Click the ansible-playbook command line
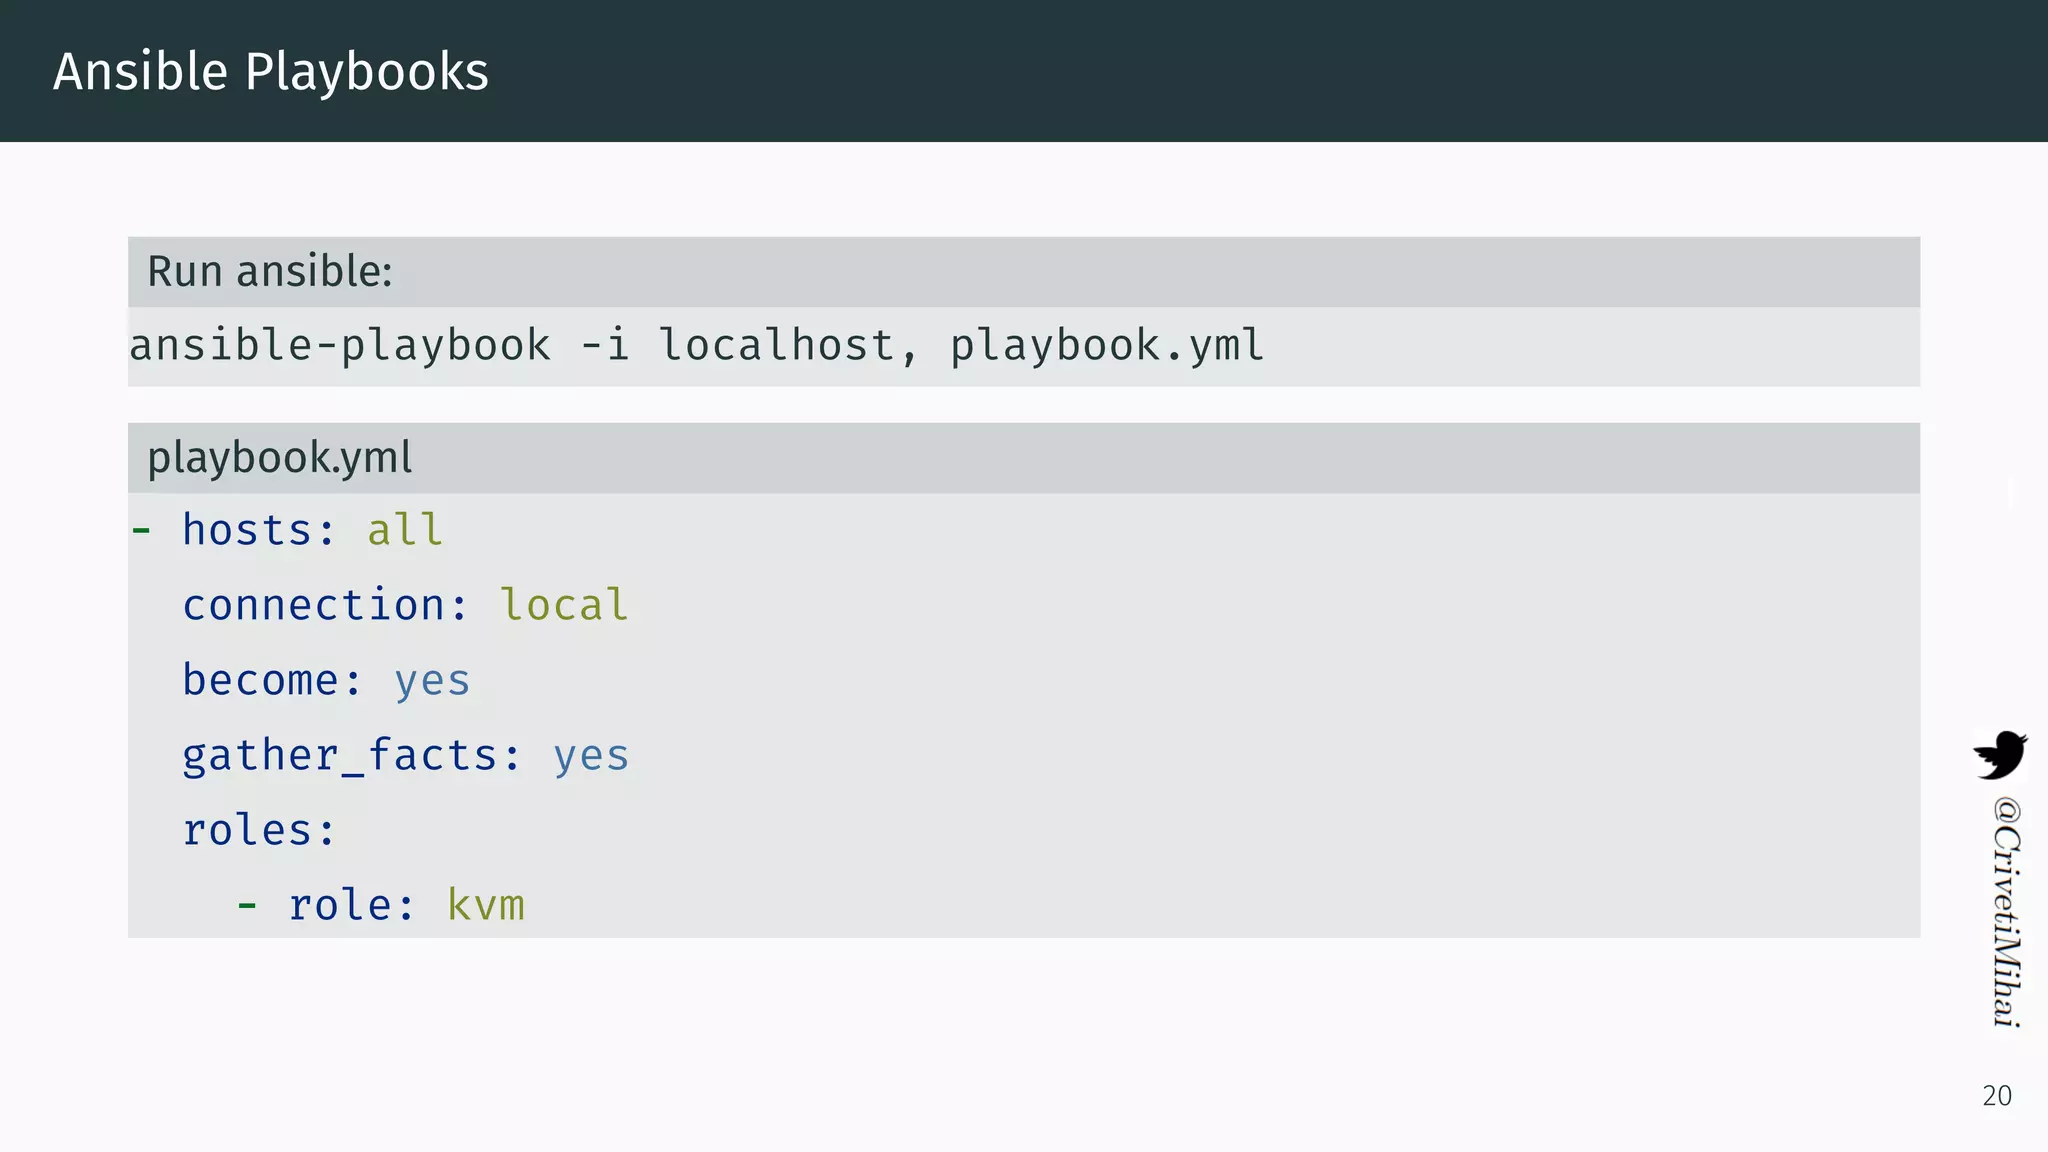 [697, 346]
